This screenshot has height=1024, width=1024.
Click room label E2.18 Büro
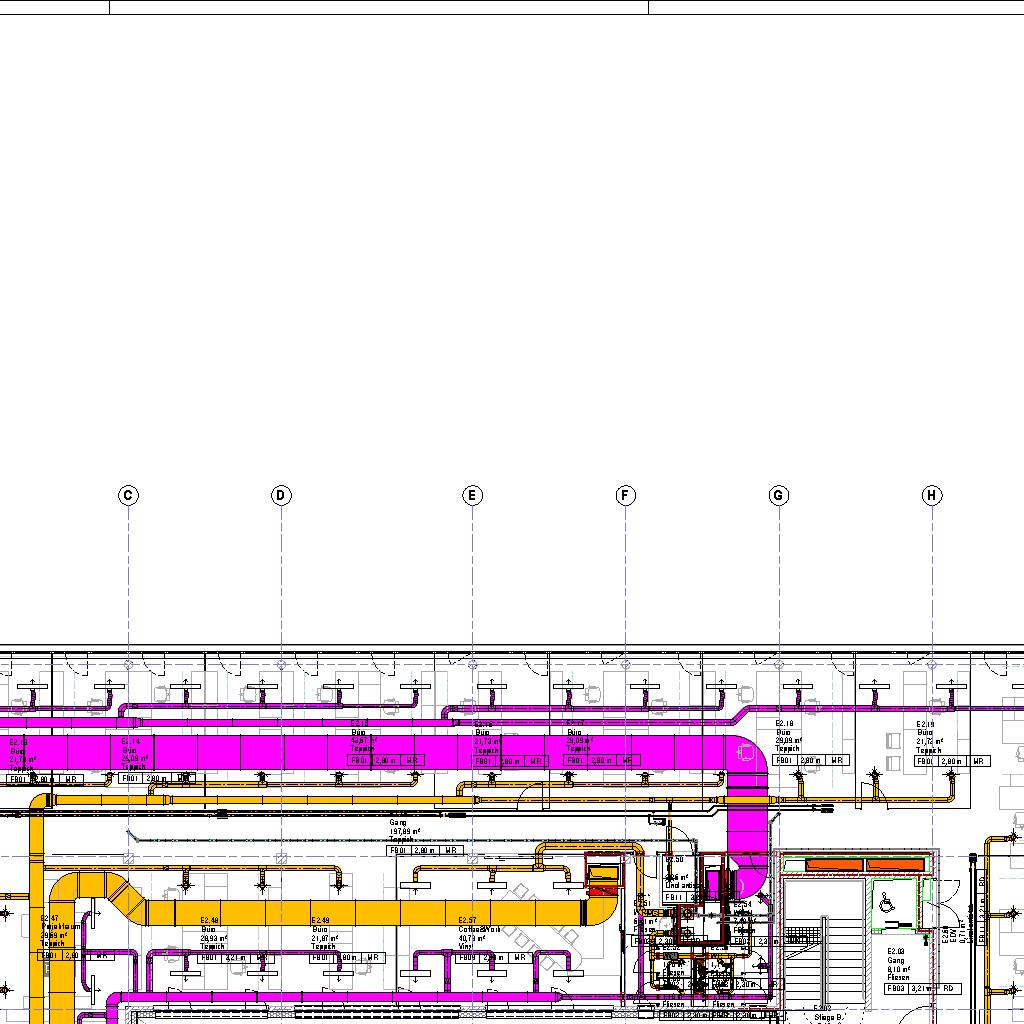(x=788, y=735)
